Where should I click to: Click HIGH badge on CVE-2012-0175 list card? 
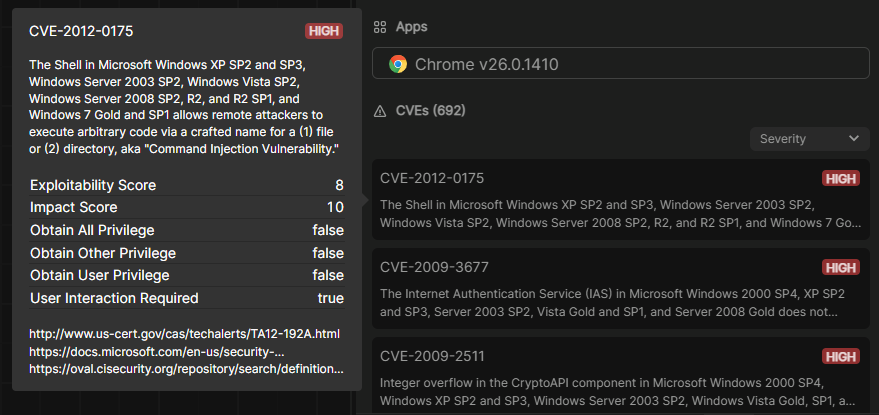(x=841, y=179)
